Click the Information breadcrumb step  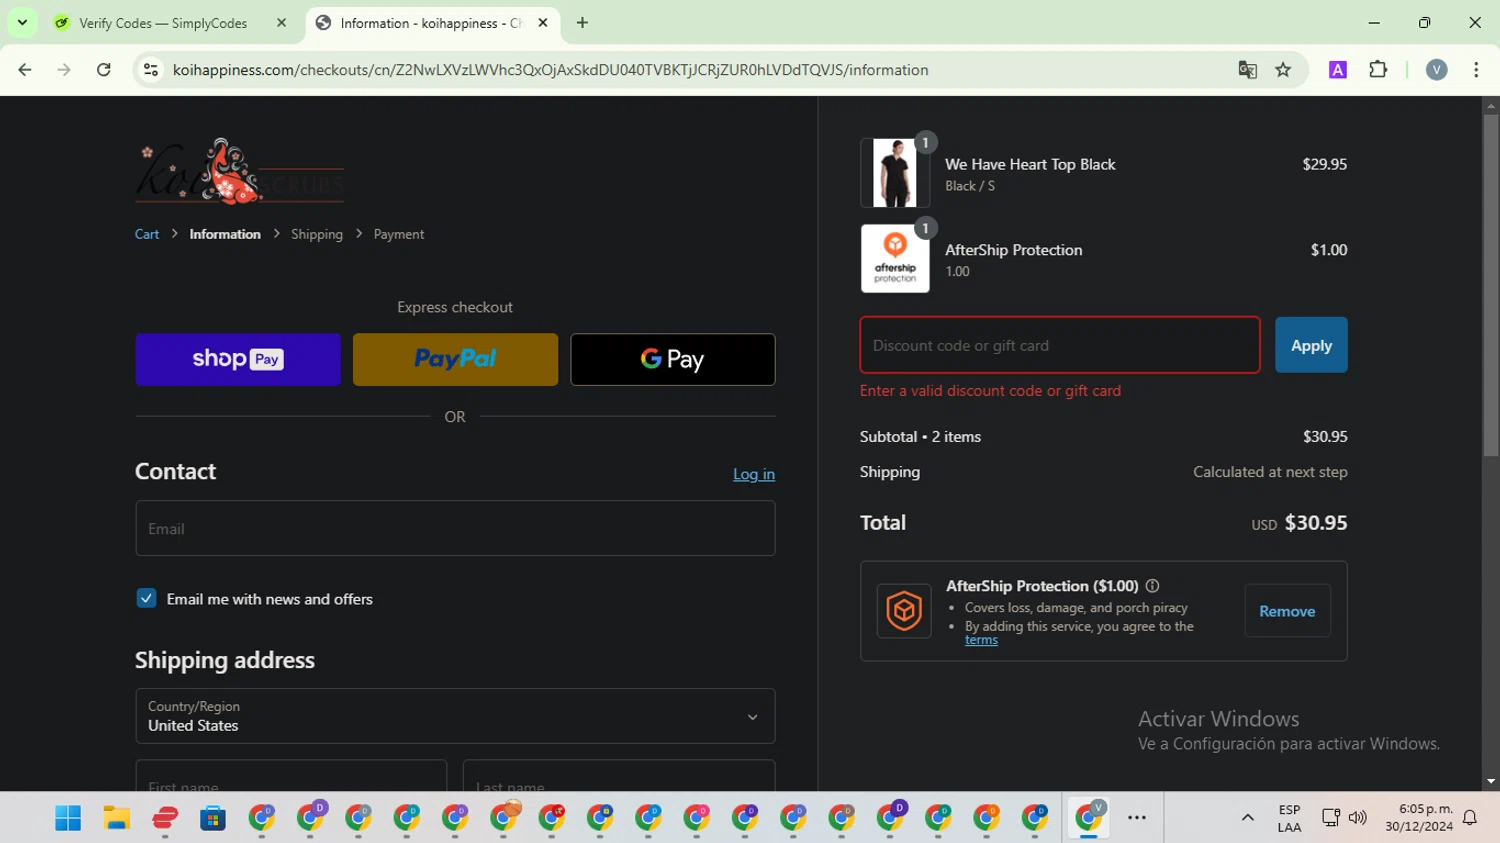click(x=225, y=234)
